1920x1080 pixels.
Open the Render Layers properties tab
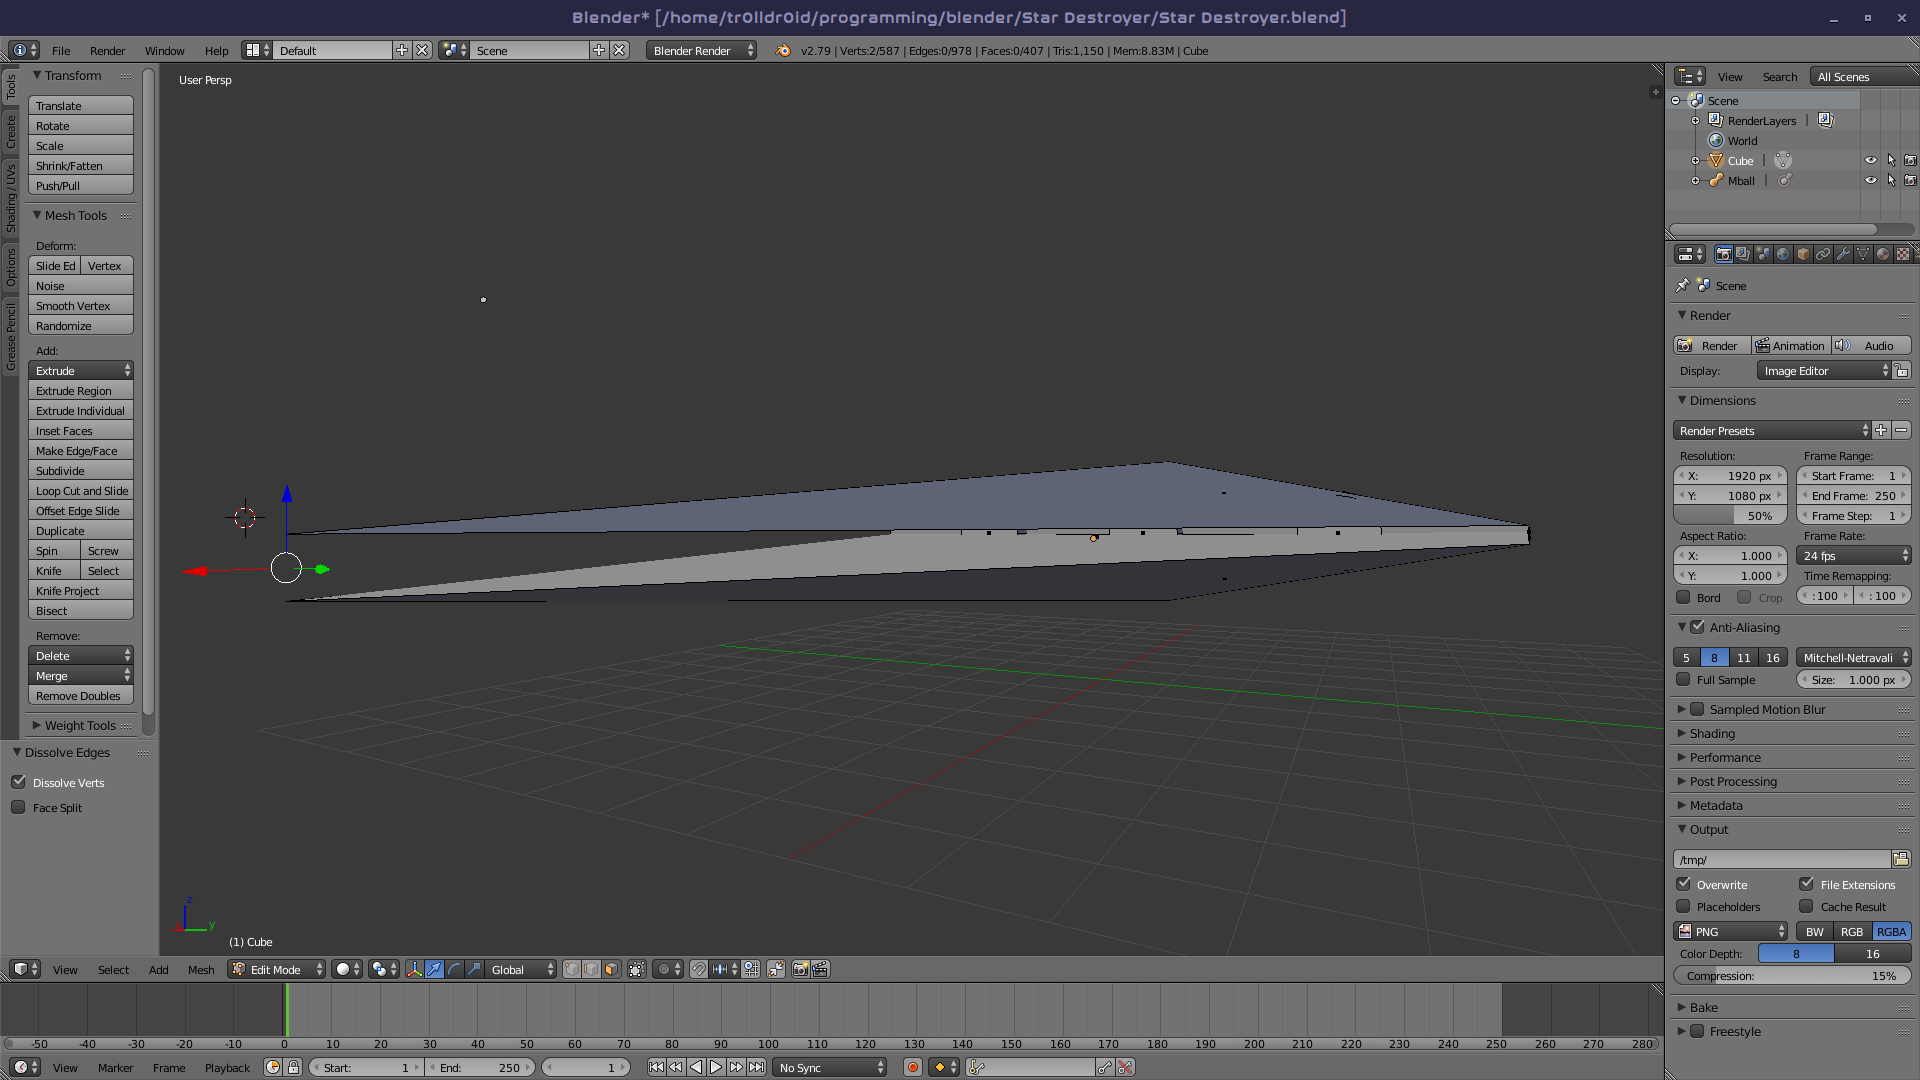[x=1743, y=254]
